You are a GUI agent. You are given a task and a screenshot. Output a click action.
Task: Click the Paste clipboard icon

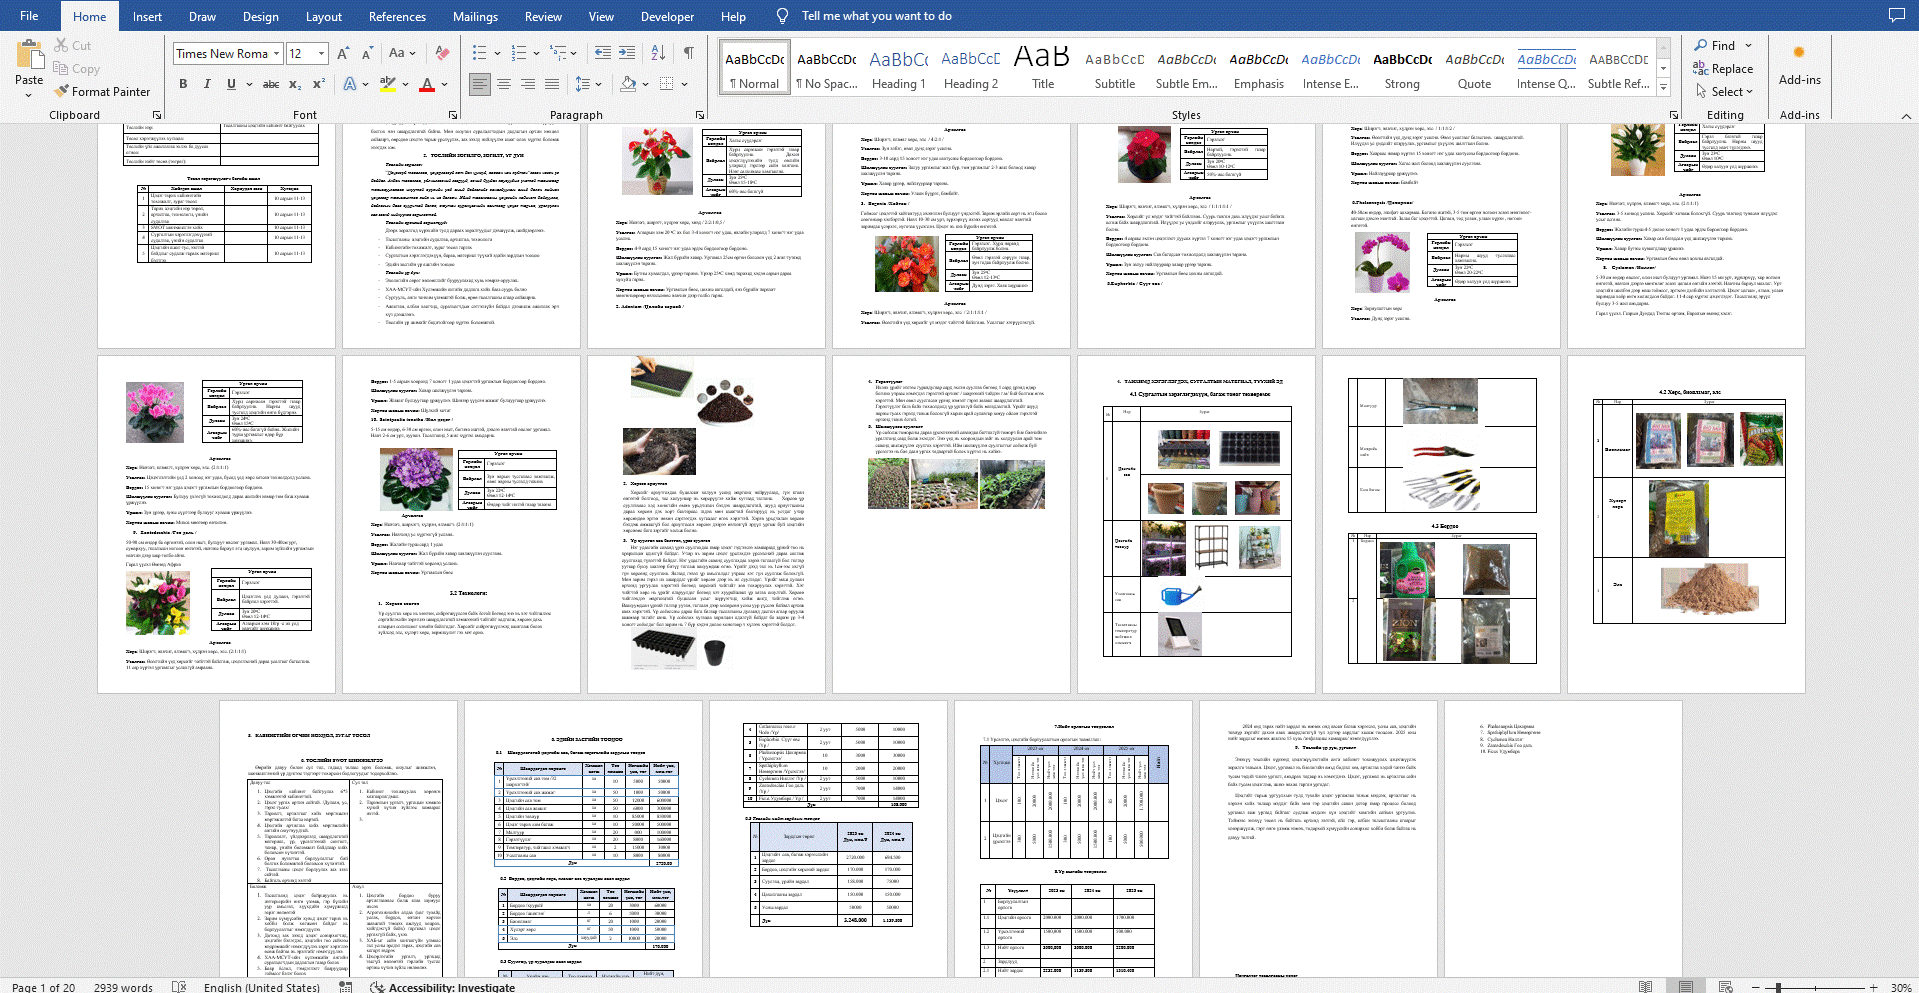29,54
